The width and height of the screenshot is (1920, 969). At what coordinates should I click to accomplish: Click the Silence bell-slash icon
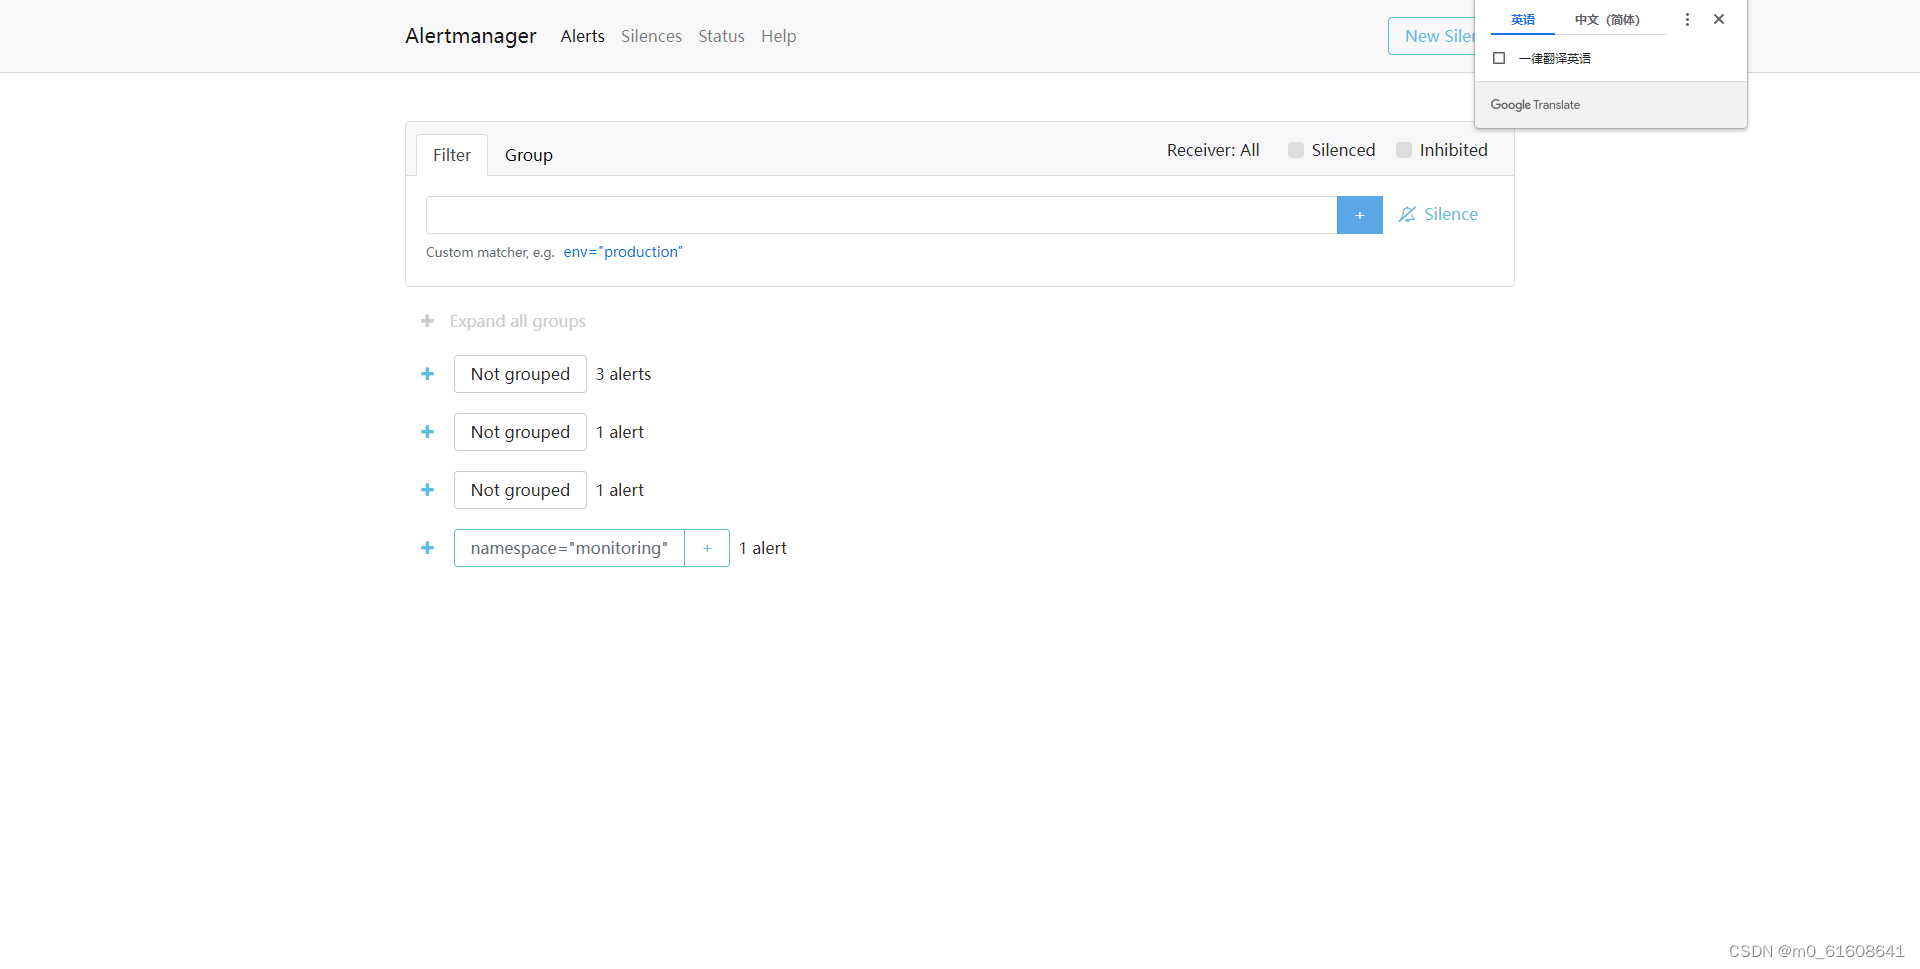point(1407,215)
